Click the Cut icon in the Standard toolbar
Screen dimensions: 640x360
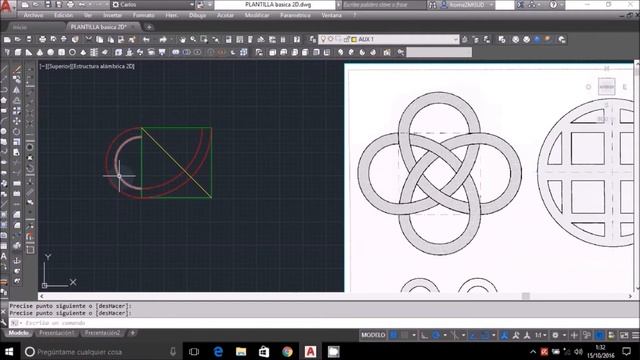[89, 40]
